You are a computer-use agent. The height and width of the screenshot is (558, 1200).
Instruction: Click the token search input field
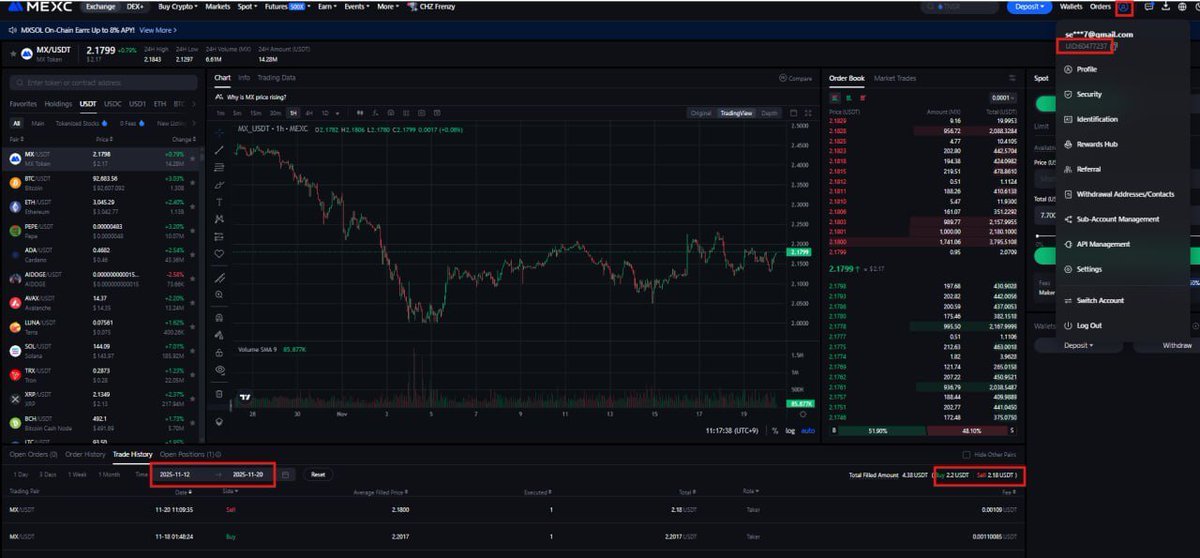(x=103, y=83)
